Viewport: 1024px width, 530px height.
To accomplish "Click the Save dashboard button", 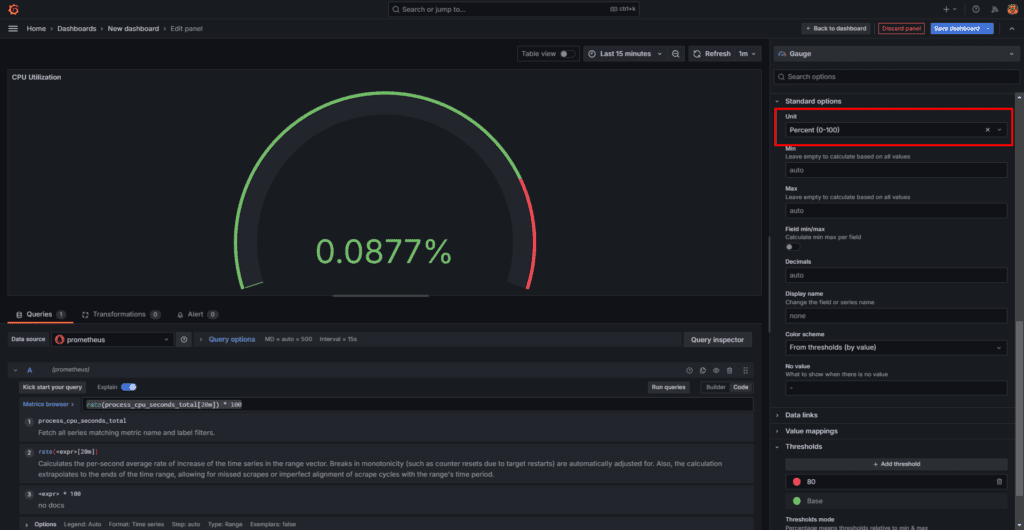I will 957,29.
